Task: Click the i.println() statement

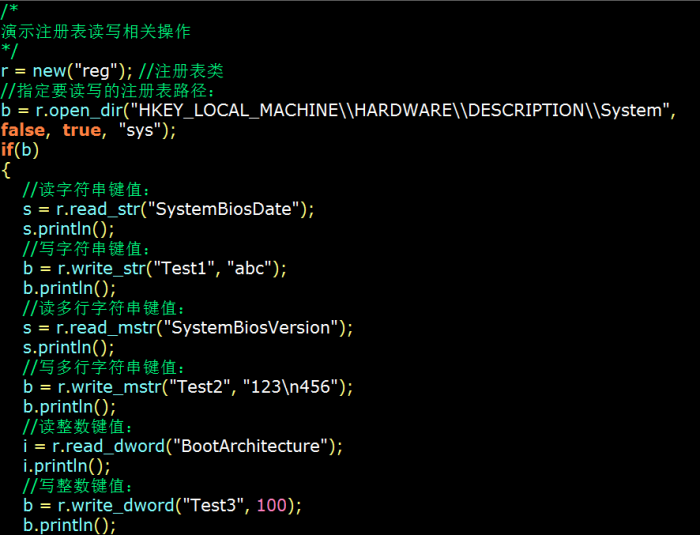Action: [x=67, y=466]
